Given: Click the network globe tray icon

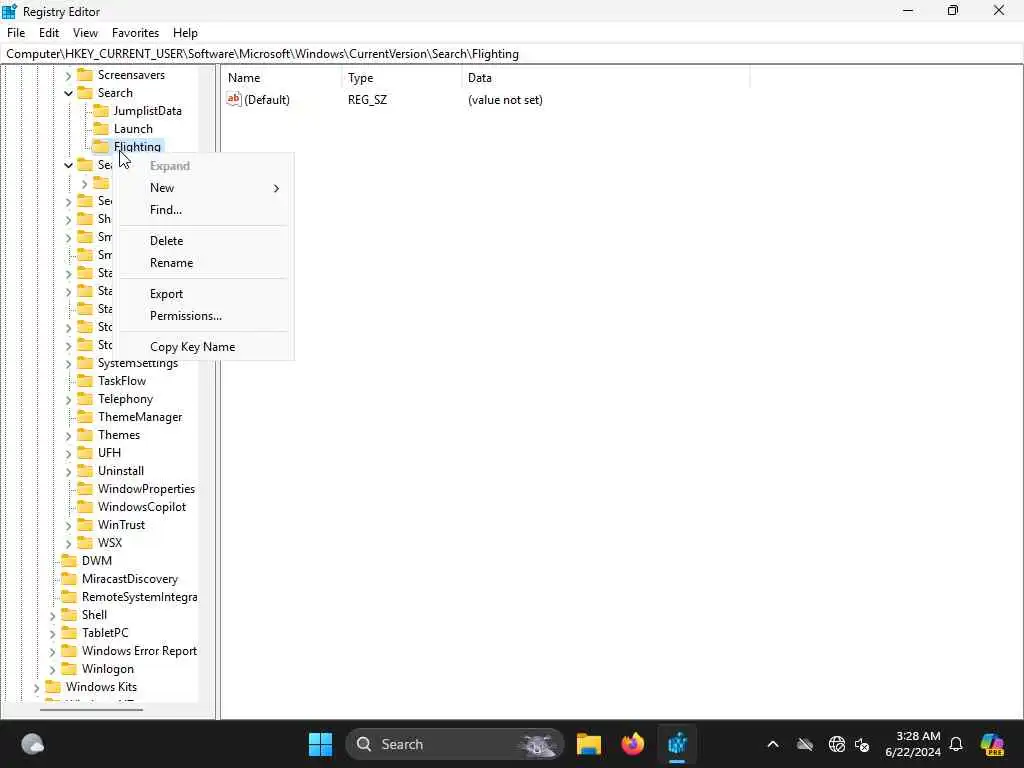Looking at the screenshot, I should tap(836, 744).
